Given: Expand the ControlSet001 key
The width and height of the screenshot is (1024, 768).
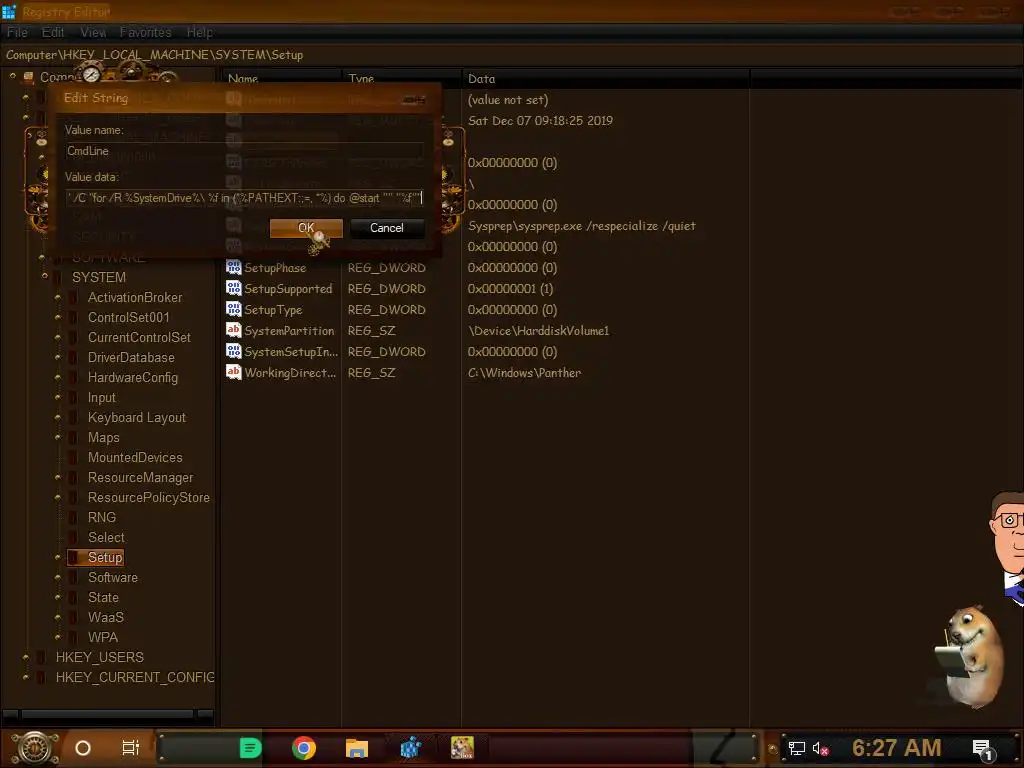Looking at the screenshot, I should tap(57, 317).
